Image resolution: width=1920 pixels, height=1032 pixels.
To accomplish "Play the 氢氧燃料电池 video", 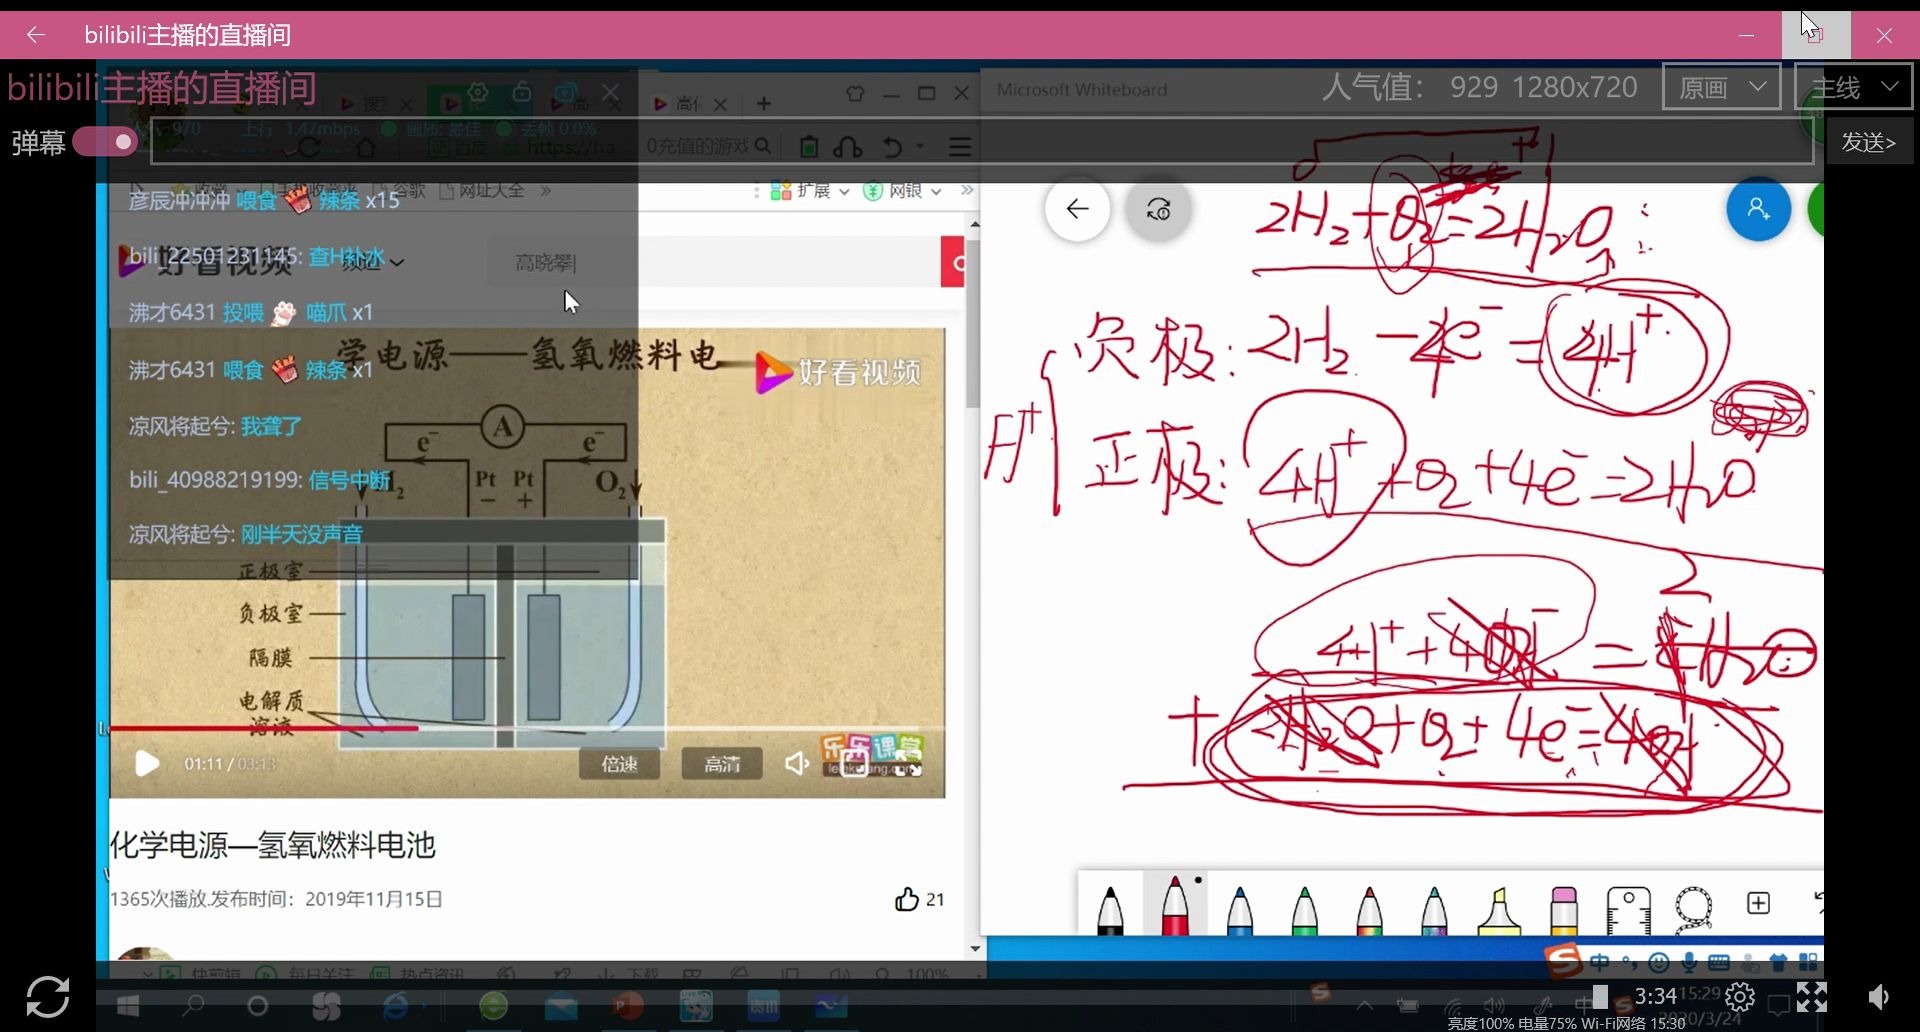I will [x=147, y=764].
